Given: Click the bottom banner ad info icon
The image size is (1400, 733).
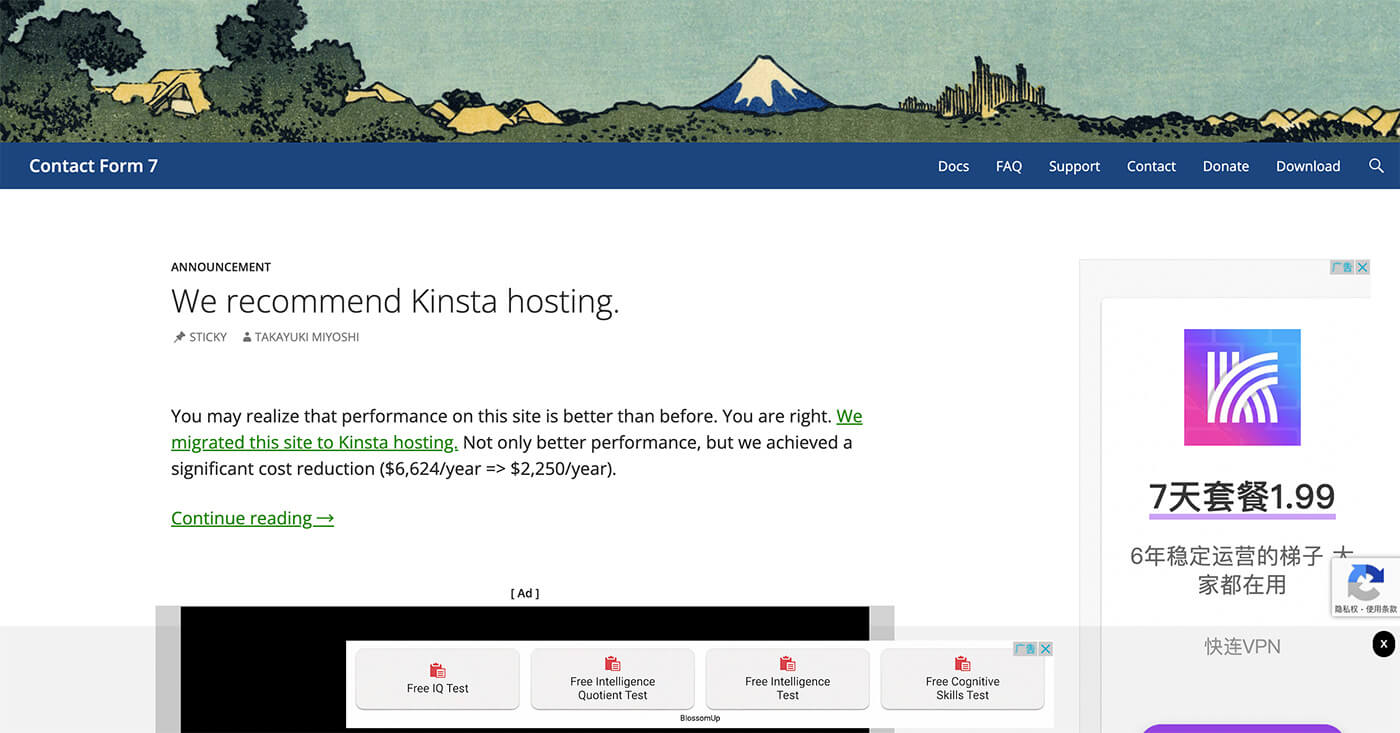Looking at the screenshot, I should pos(1026,649).
